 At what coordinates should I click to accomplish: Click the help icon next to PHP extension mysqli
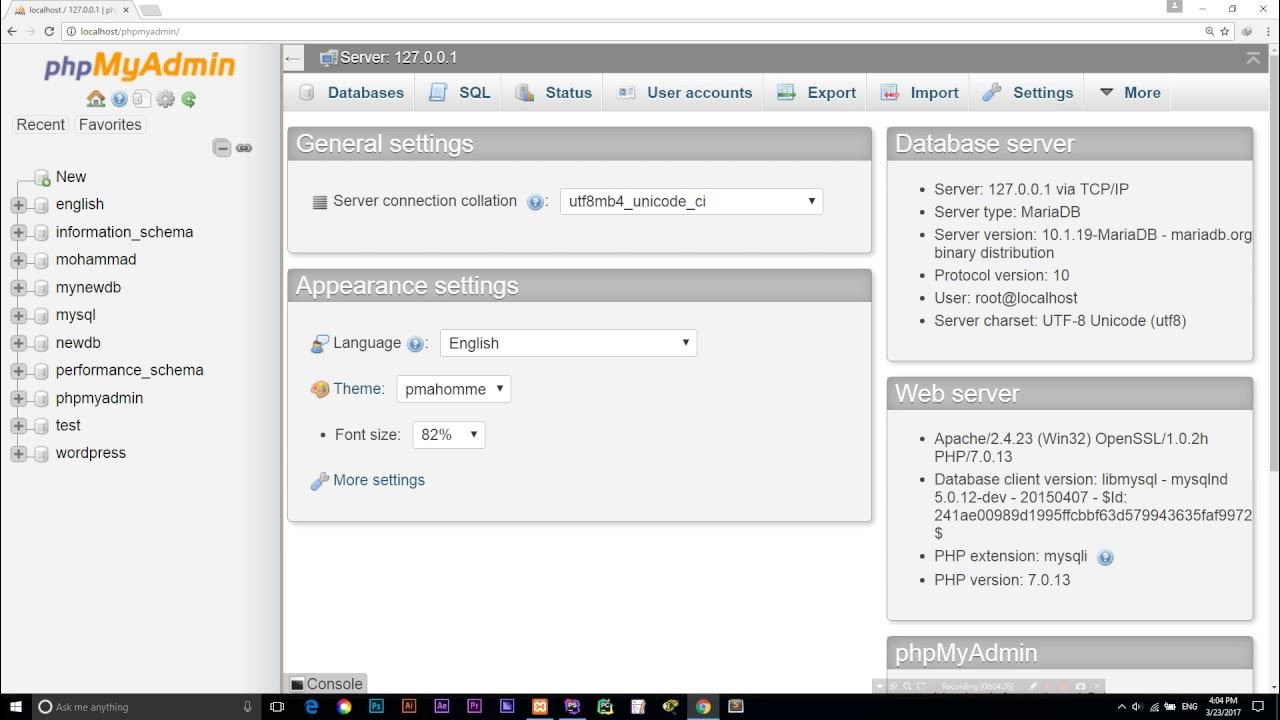[1105, 558]
